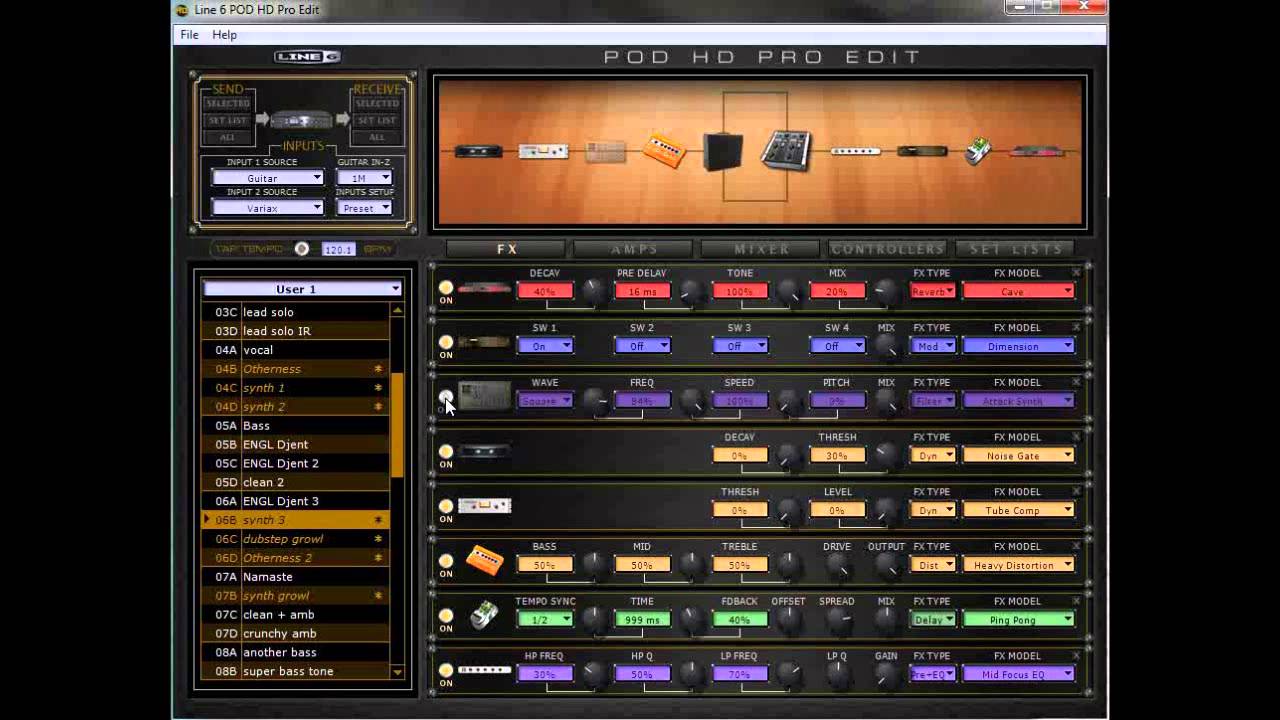
Task: Click the POD device icon in send/receive panel
Action: (301, 120)
